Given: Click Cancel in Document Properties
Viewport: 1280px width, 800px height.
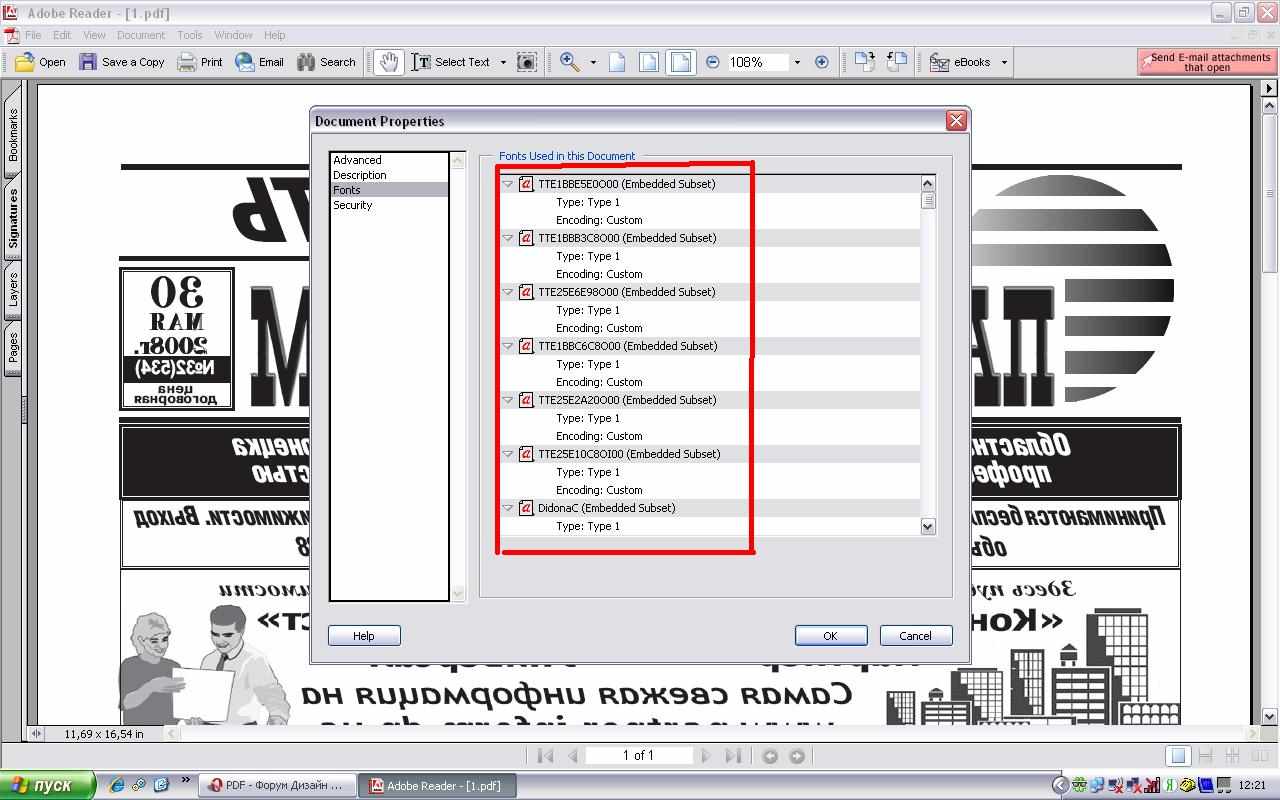Looking at the screenshot, I should pos(915,636).
